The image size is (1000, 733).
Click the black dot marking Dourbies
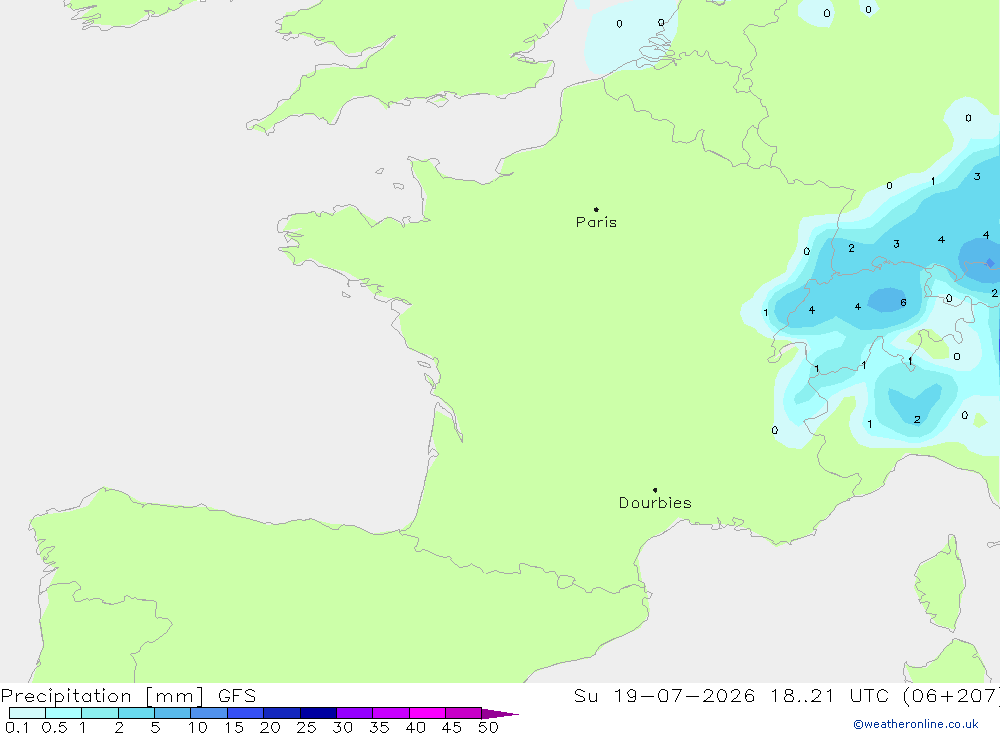pos(655,490)
